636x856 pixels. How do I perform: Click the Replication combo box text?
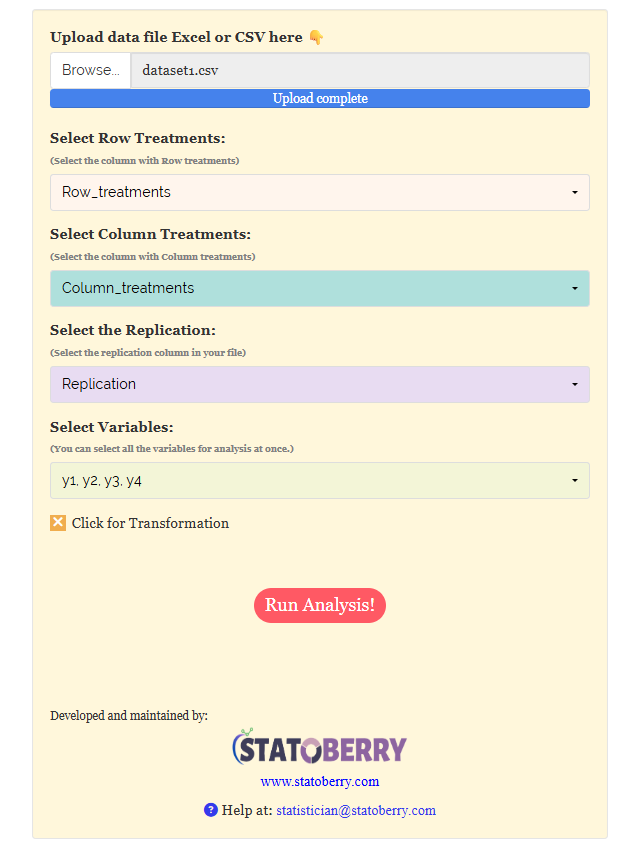(x=99, y=384)
